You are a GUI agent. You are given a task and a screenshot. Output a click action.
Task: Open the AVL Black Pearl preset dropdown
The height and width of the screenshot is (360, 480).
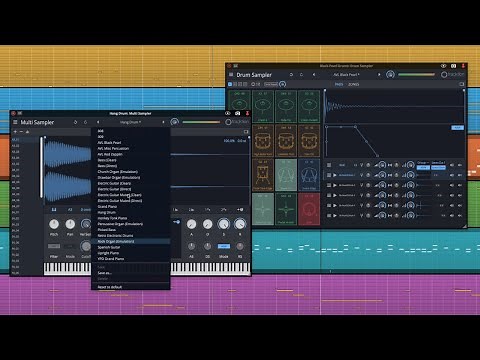(x=346, y=75)
